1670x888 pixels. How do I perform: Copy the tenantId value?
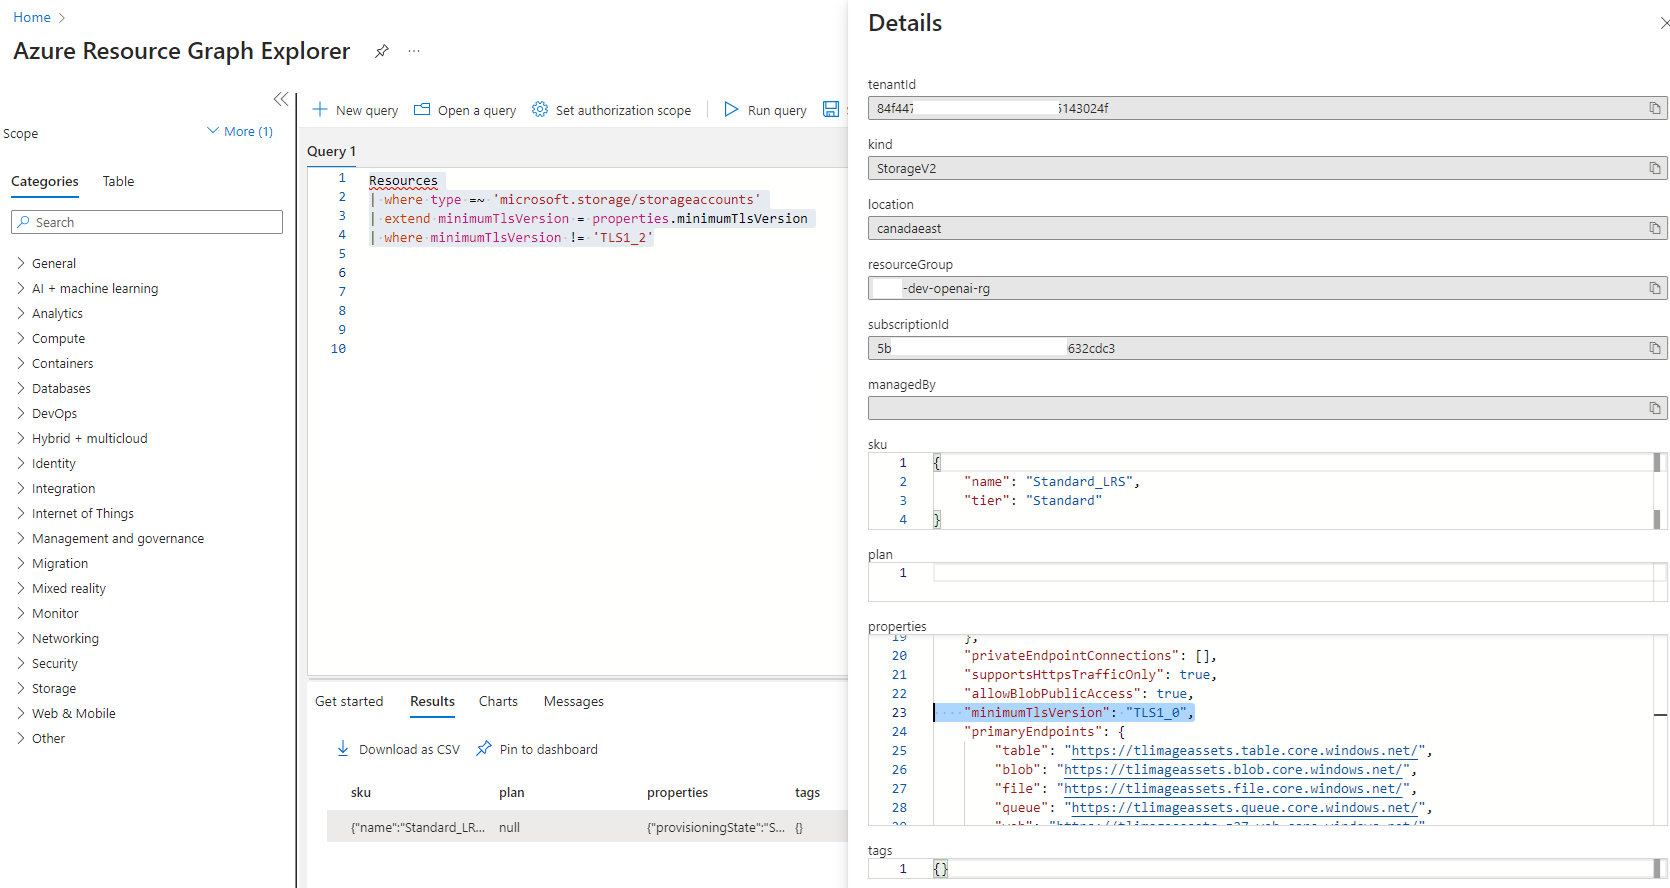[x=1655, y=108]
